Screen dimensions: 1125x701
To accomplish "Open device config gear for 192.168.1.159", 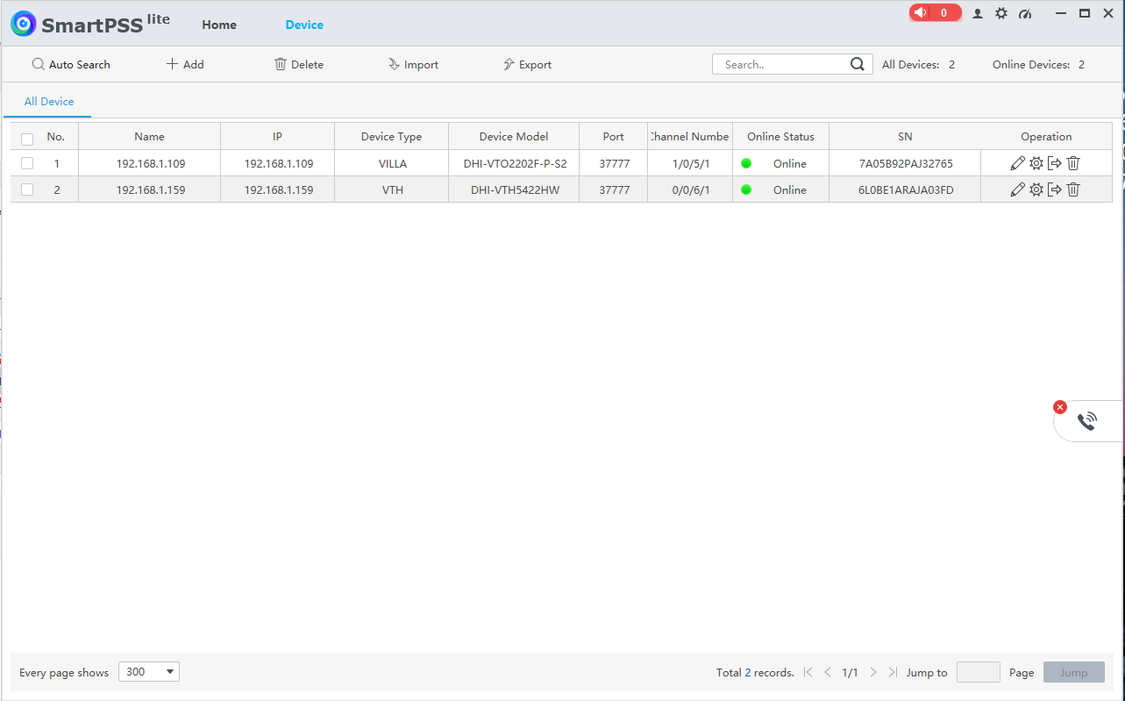I will [1036, 190].
